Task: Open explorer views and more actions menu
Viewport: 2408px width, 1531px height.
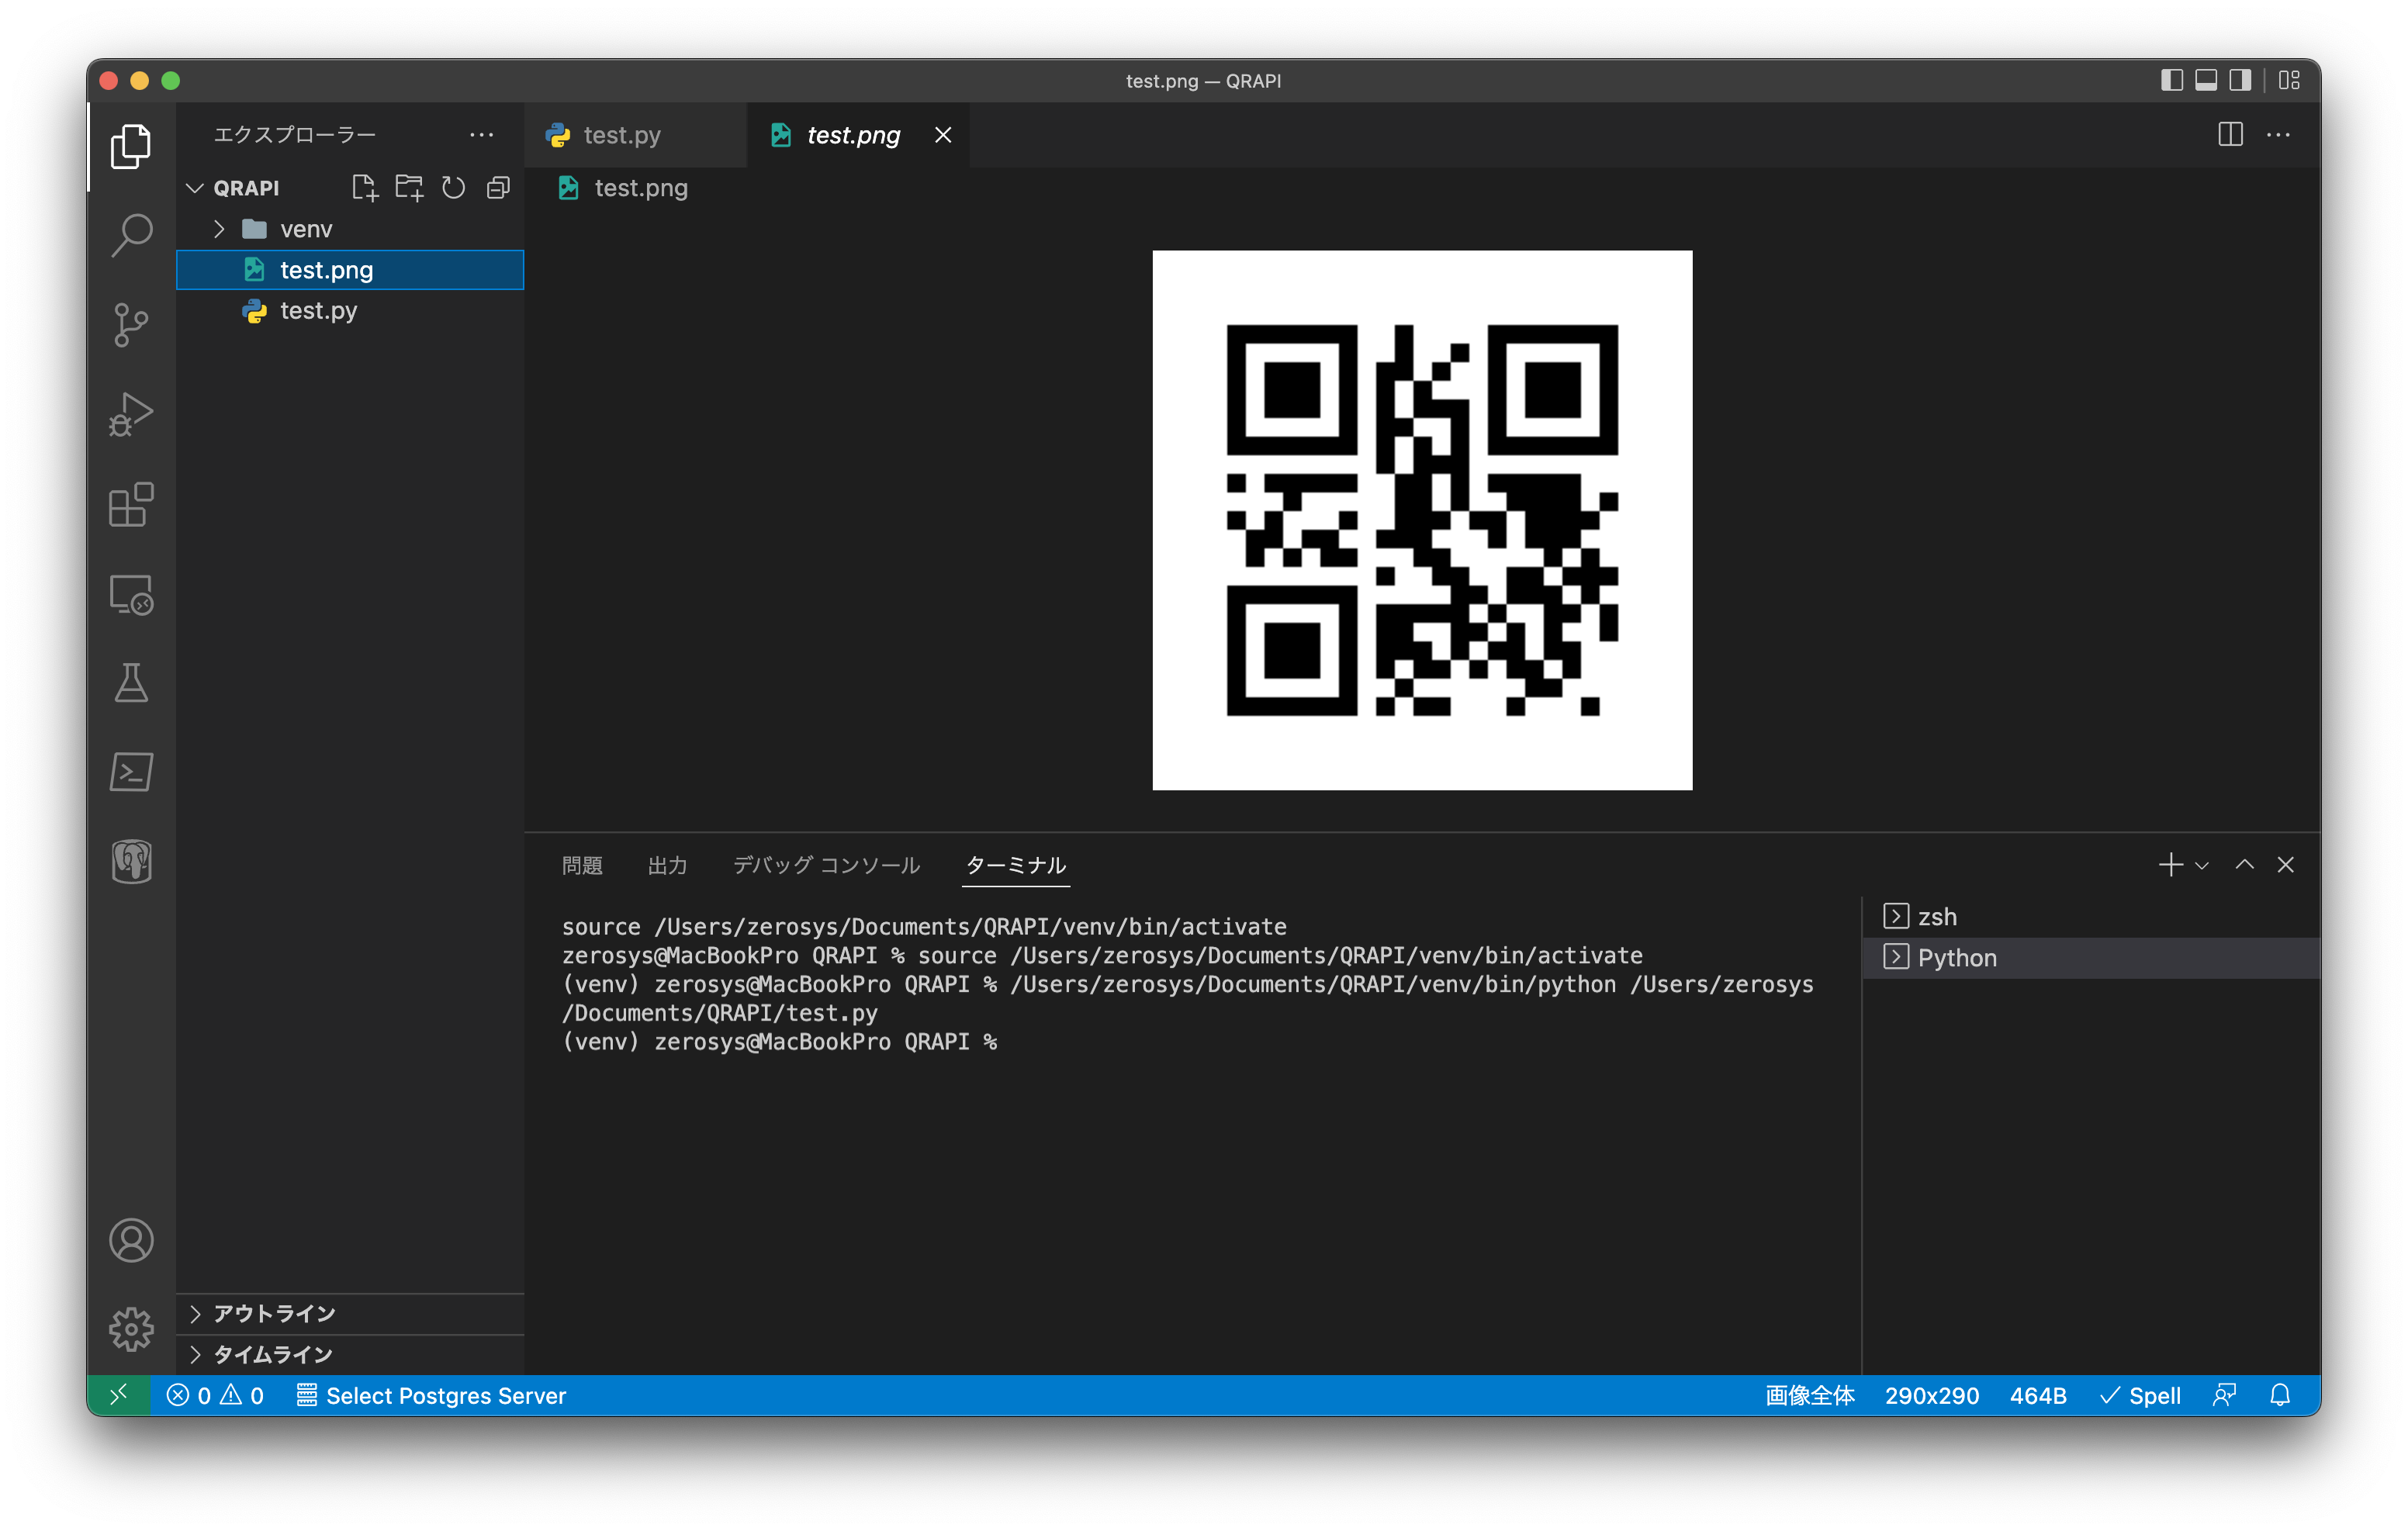Action: (482, 135)
